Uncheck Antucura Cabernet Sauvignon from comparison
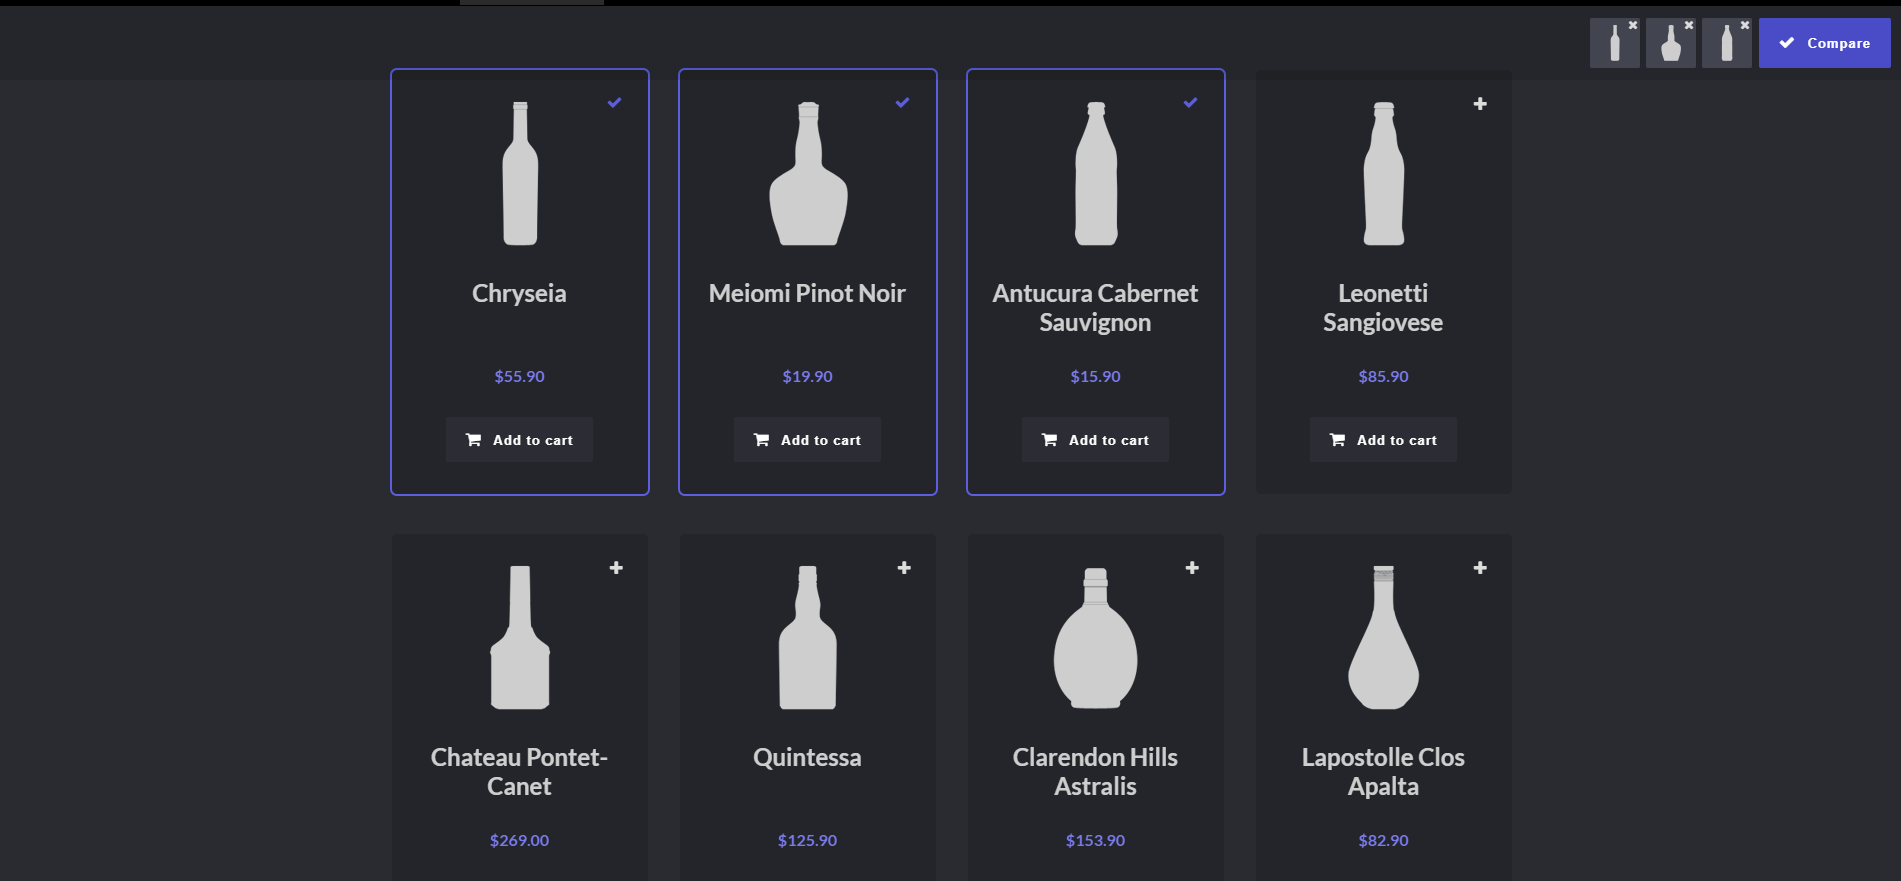The width and height of the screenshot is (1901, 881). point(1191,103)
